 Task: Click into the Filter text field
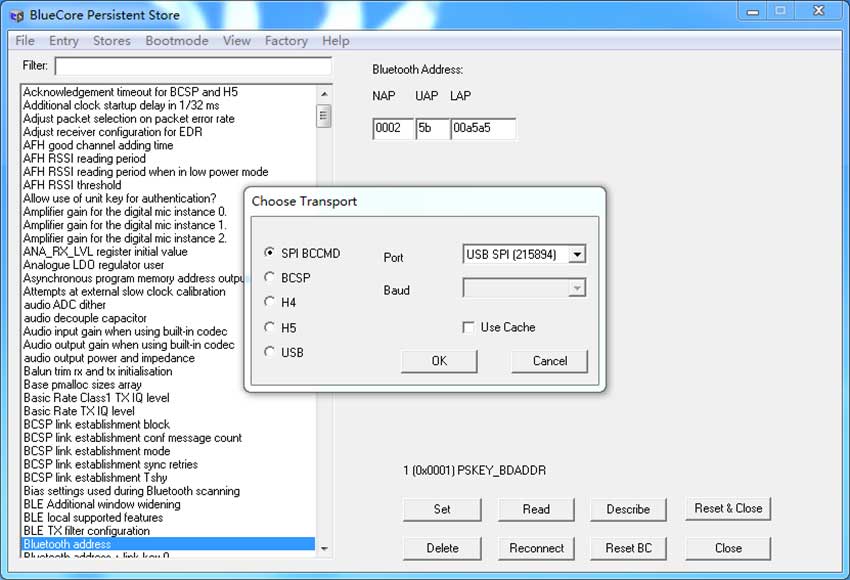[x=193, y=66]
